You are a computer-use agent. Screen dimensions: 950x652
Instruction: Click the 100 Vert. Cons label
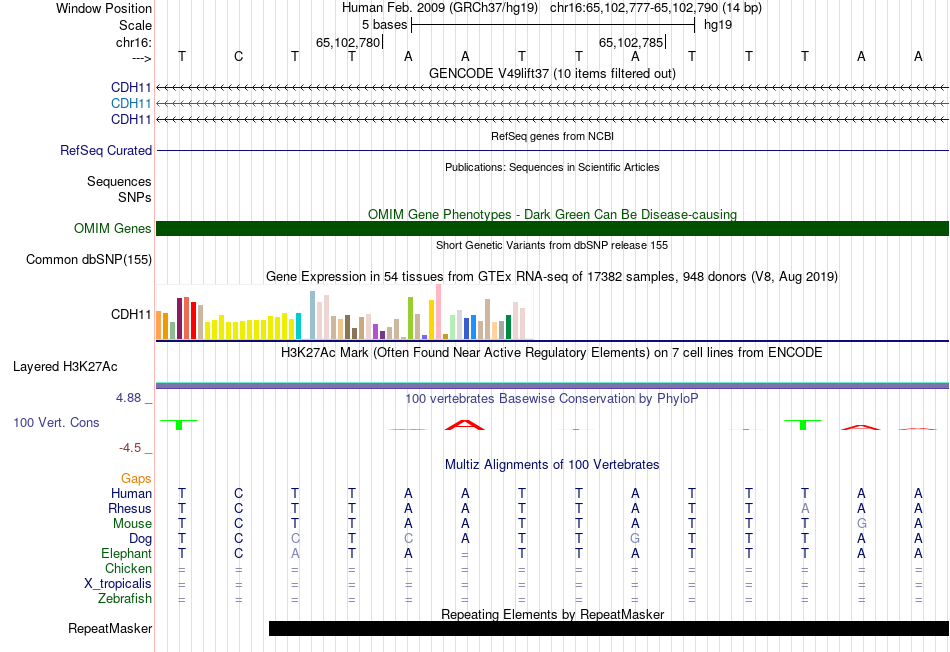[x=56, y=422]
